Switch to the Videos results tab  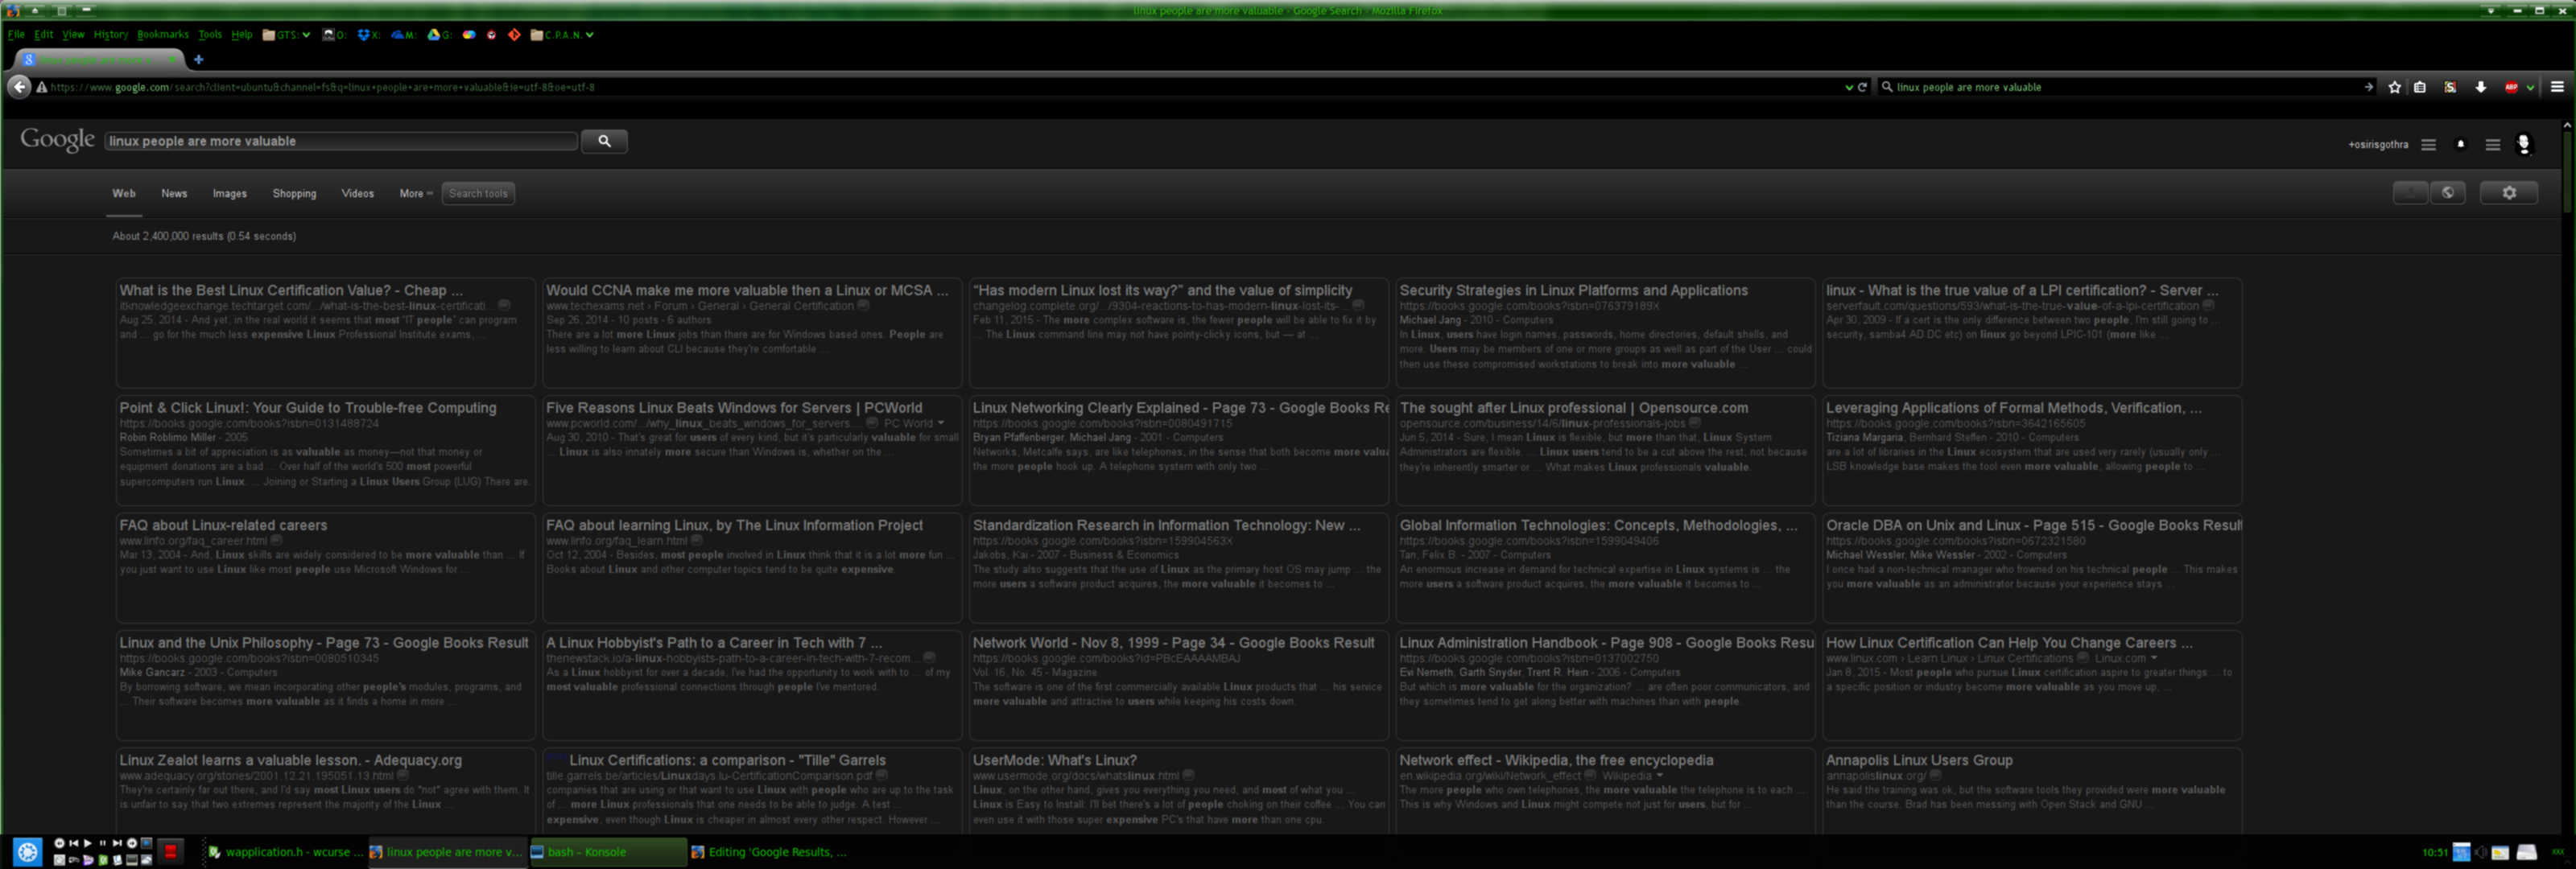(357, 193)
